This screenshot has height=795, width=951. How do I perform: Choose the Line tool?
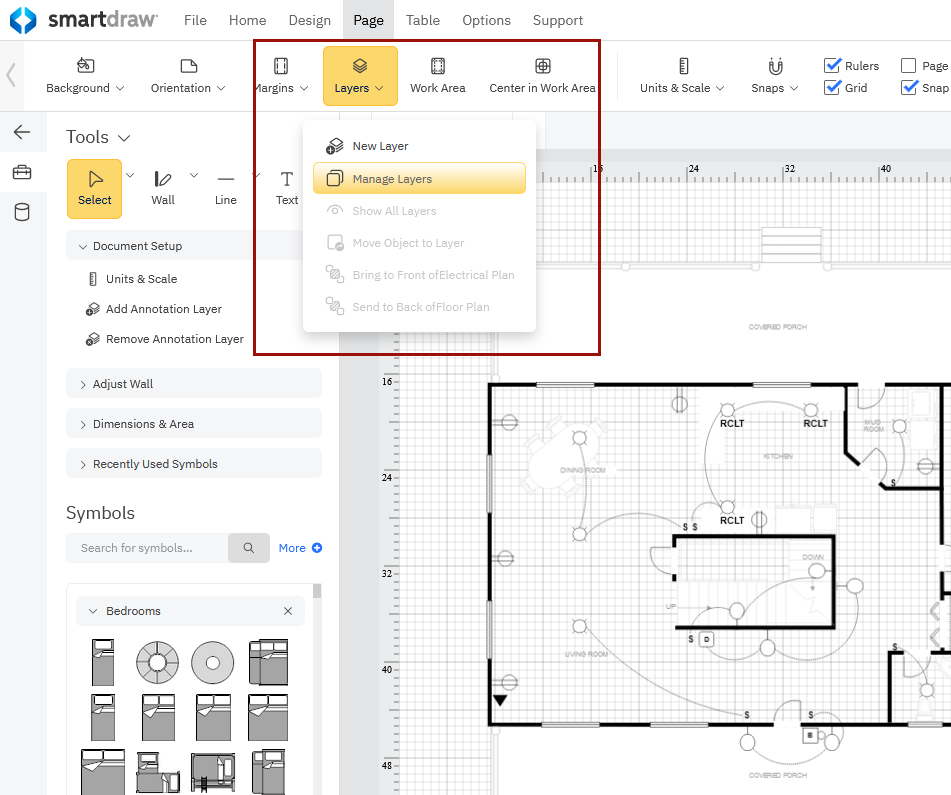click(x=226, y=187)
